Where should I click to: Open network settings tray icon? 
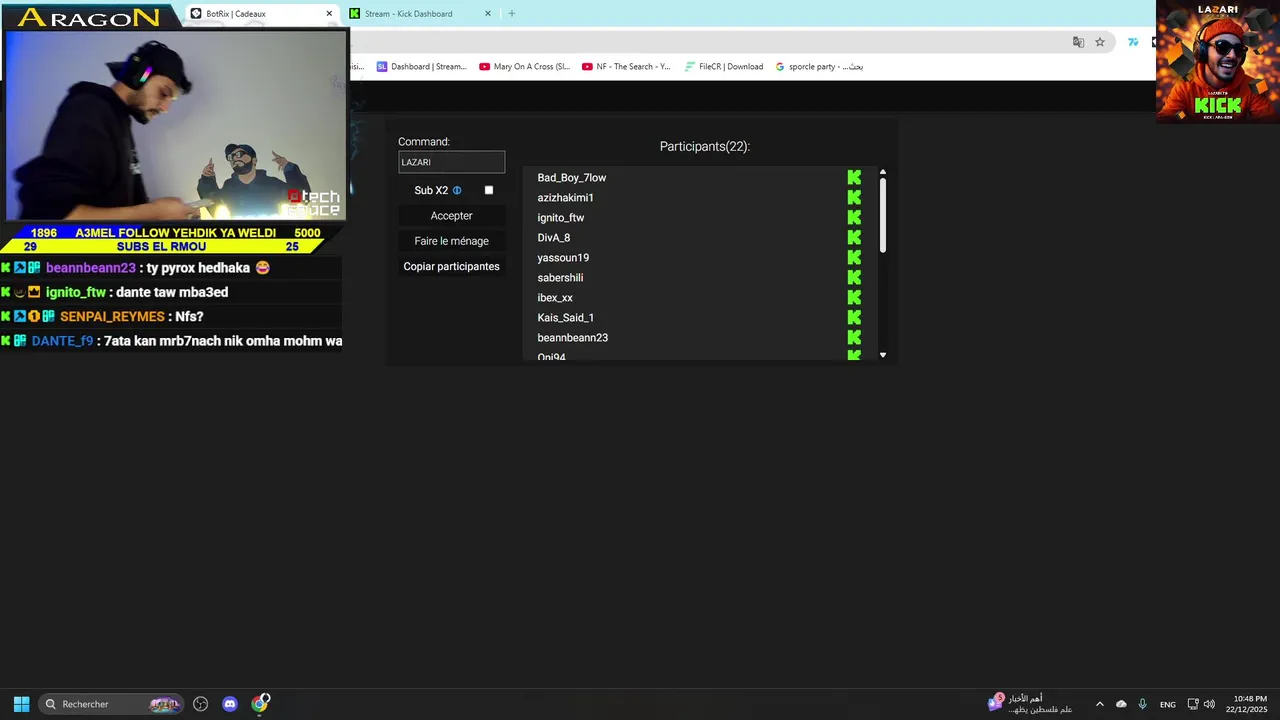click(x=1193, y=704)
